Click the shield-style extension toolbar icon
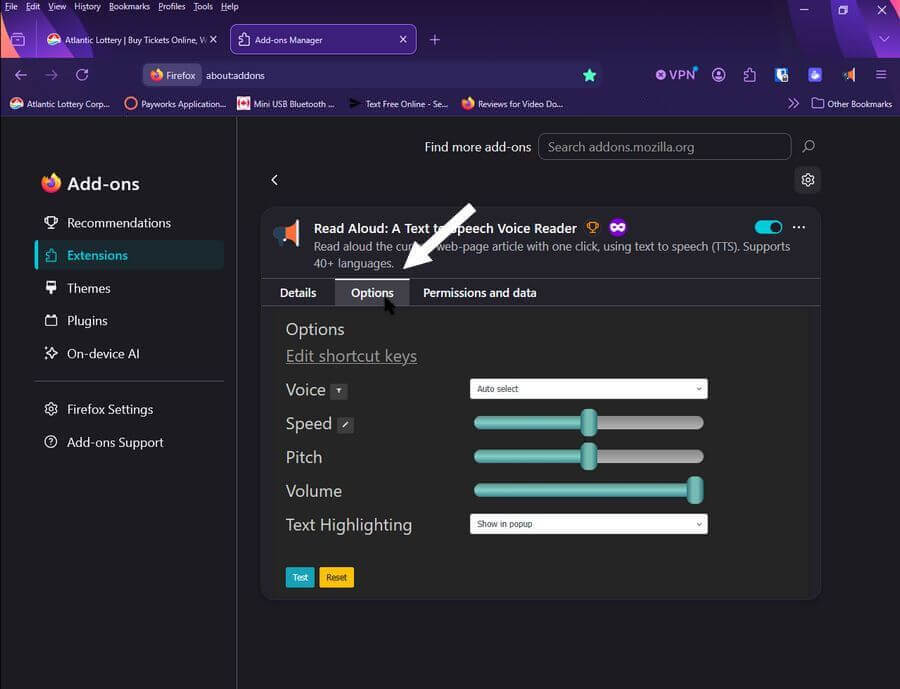Image resolution: width=900 pixels, height=689 pixels. [781, 75]
